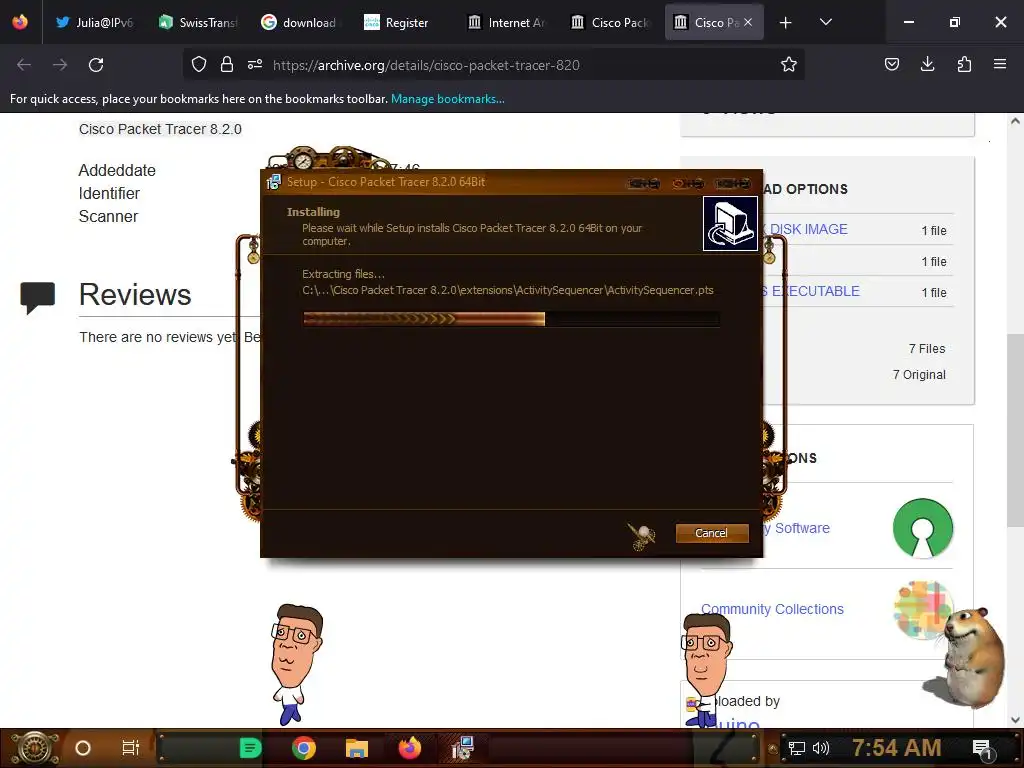
Task: Switch to Firefox on the taskbar
Action: point(410,748)
